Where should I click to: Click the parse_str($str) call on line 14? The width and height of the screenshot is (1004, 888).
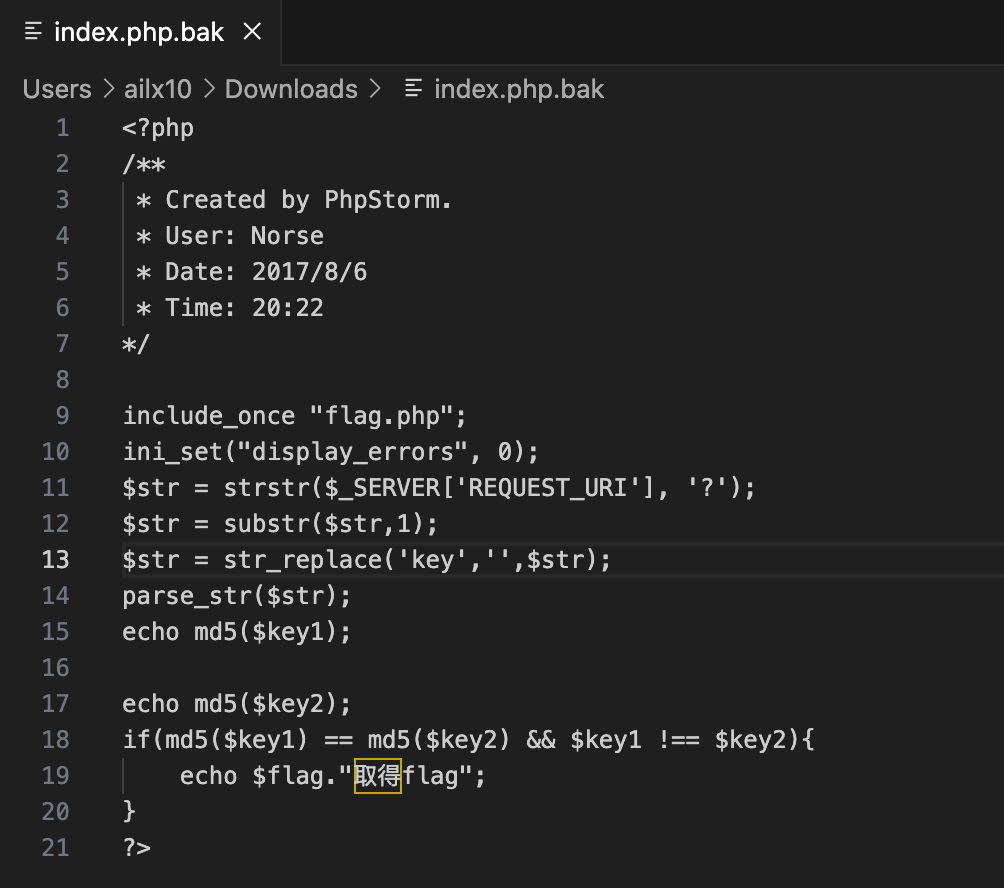coord(235,595)
